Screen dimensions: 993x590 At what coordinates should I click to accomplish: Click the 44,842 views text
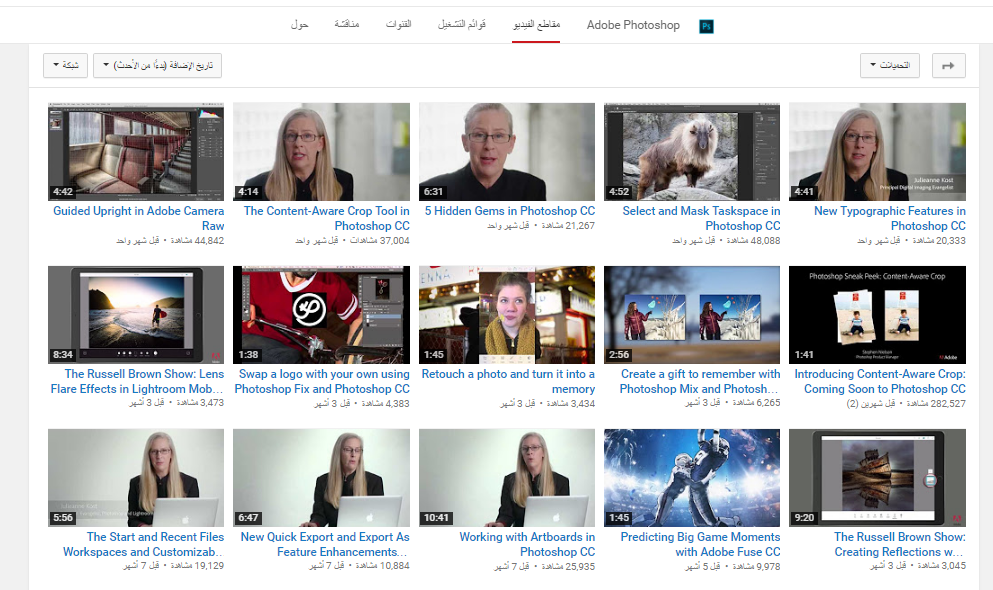197,241
